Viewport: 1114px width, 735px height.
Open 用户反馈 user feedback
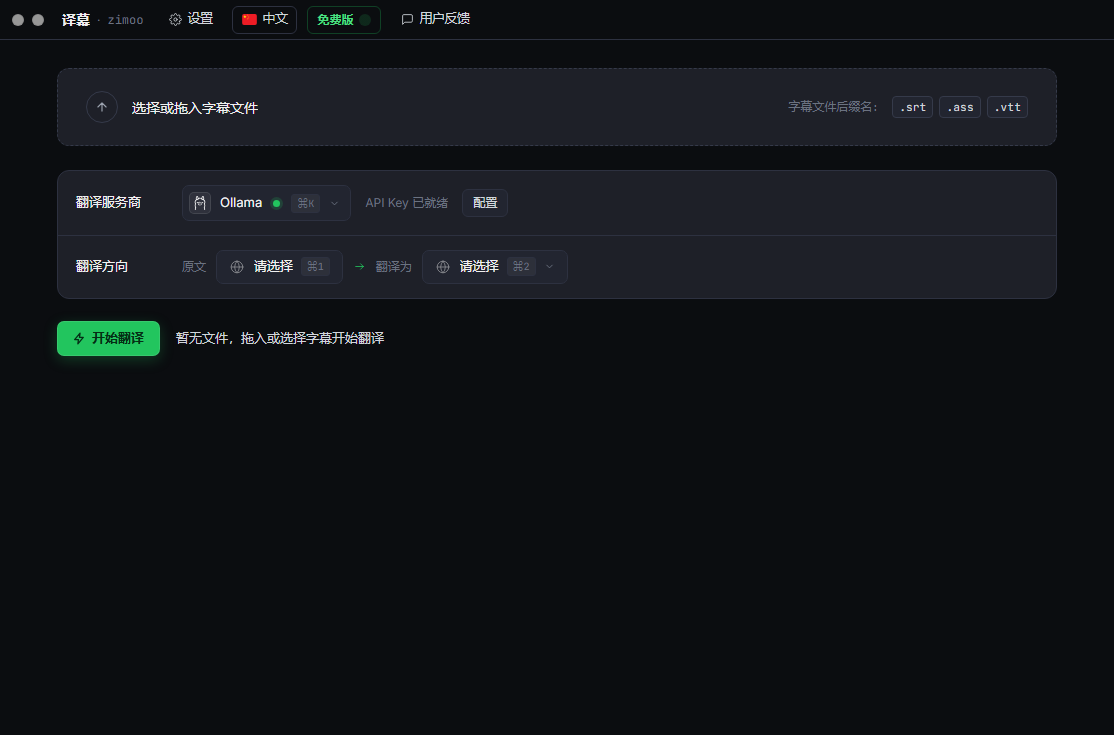tap(436, 19)
